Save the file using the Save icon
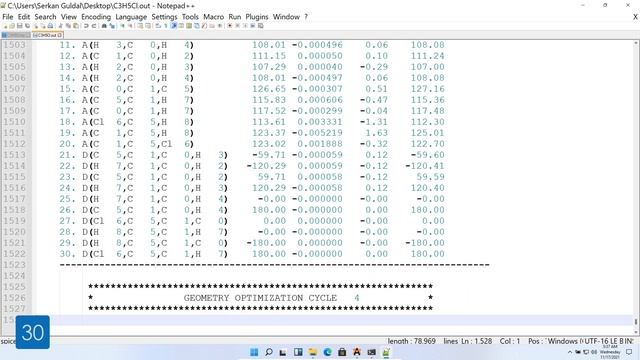 coord(20,26)
